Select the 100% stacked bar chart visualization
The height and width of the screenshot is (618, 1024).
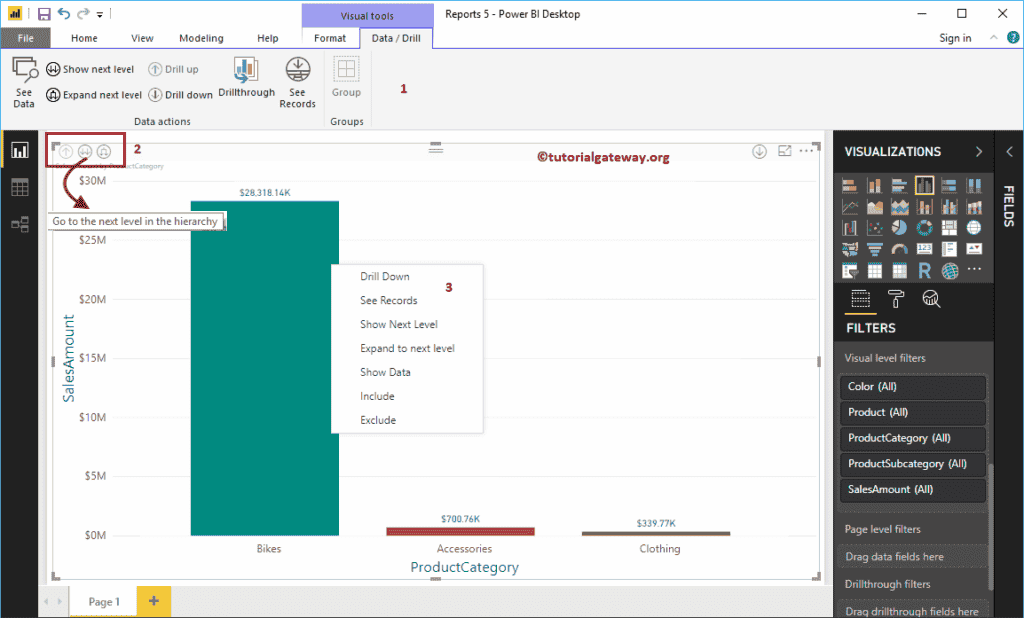949,186
